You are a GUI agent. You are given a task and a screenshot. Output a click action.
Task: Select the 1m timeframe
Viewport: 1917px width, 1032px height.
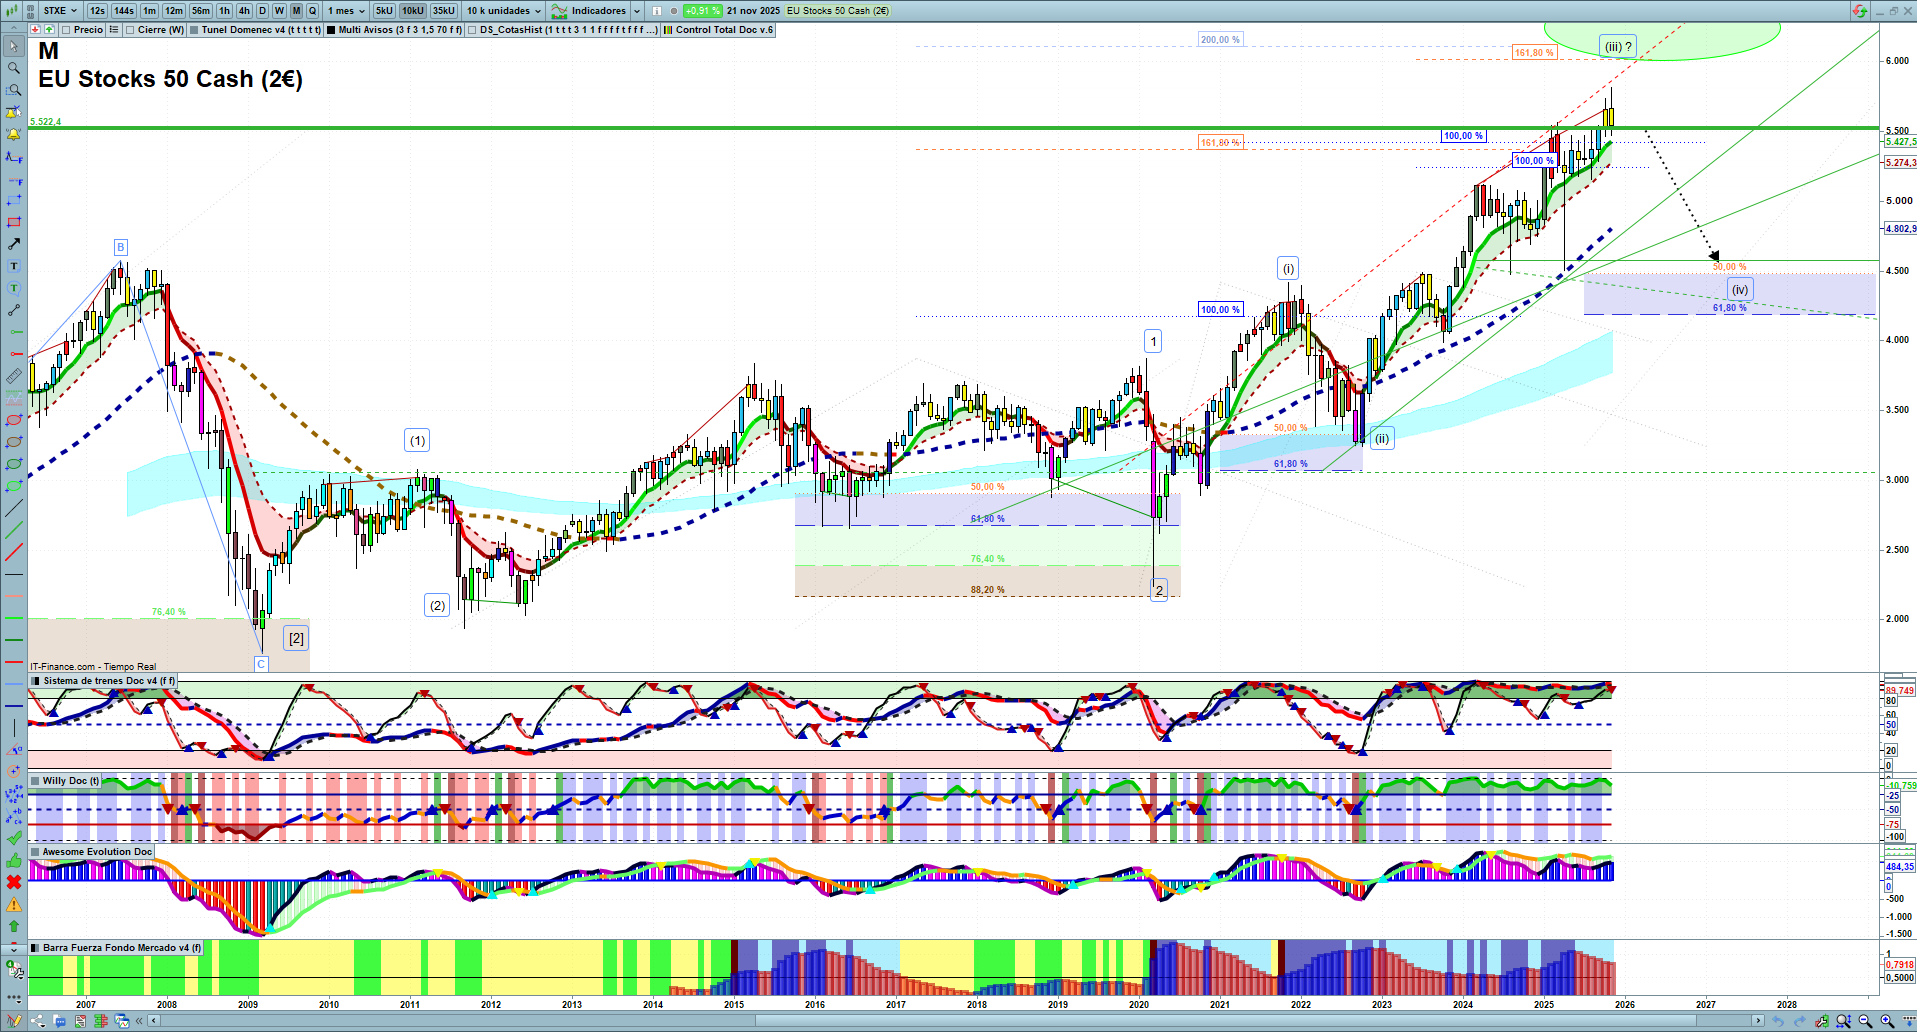point(149,11)
